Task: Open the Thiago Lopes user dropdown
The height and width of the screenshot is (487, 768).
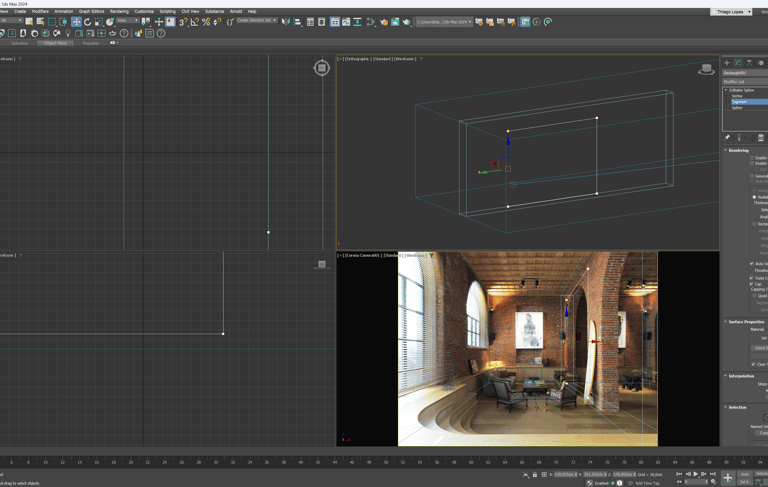Action: (732, 12)
